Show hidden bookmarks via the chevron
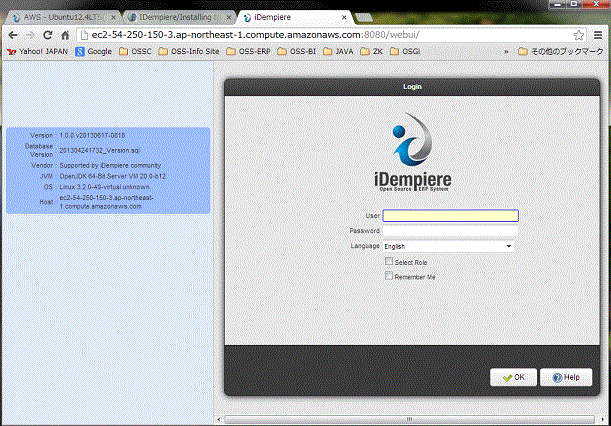Image resolution: width=611 pixels, height=426 pixels. click(x=506, y=51)
